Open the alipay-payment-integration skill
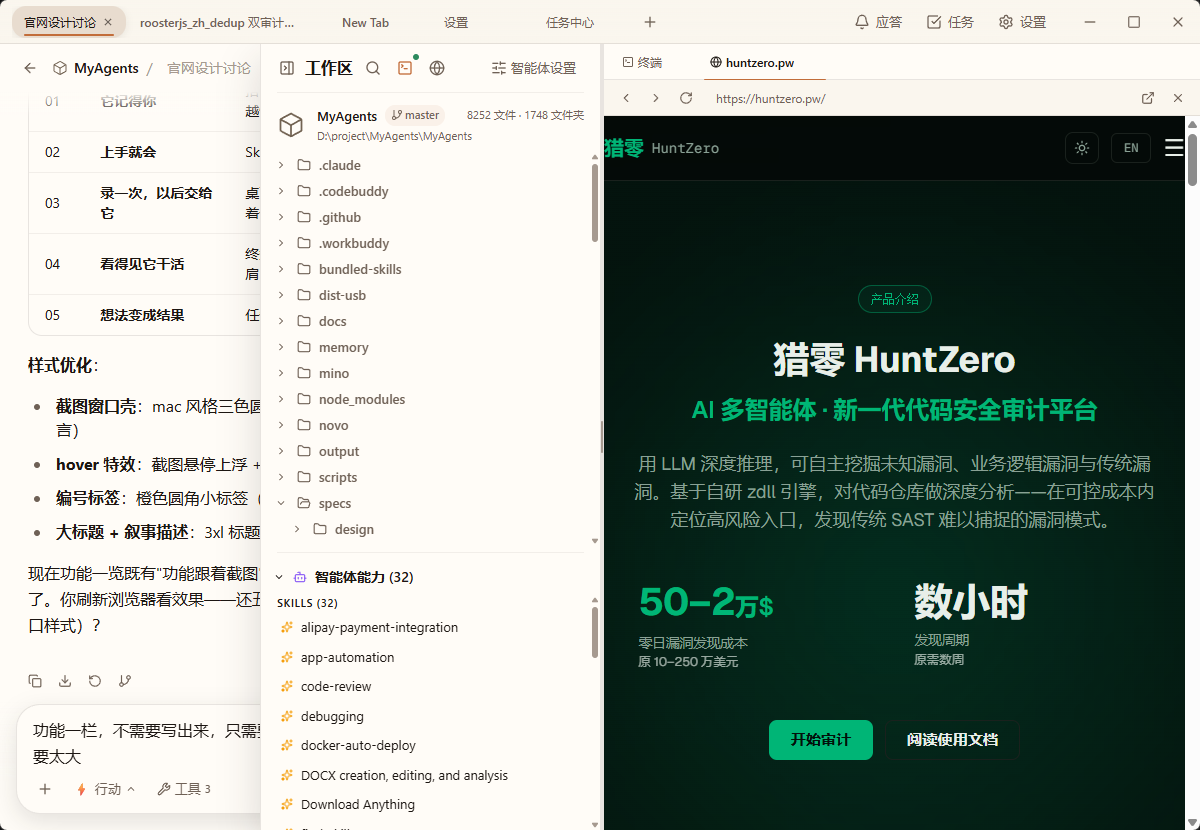Viewport: 1200px width, 830px height. pos(379,627)
